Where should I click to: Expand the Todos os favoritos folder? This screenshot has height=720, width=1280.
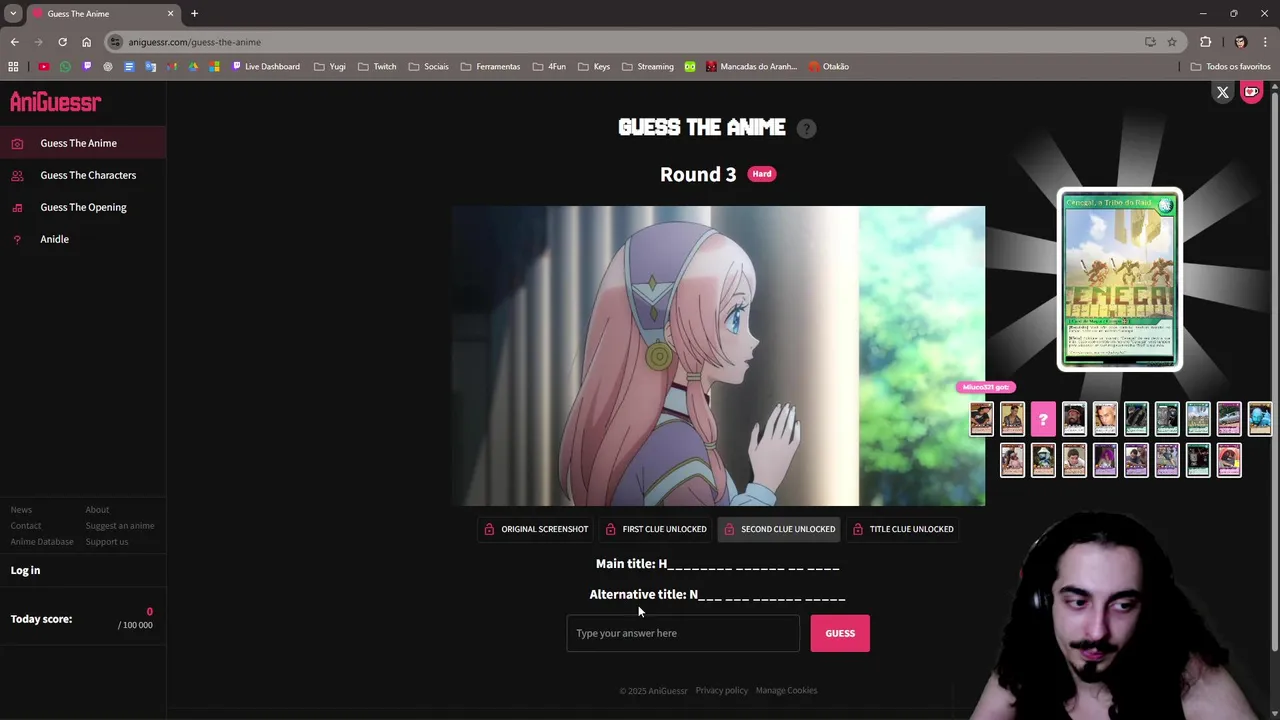click(x=1230, y=67)
